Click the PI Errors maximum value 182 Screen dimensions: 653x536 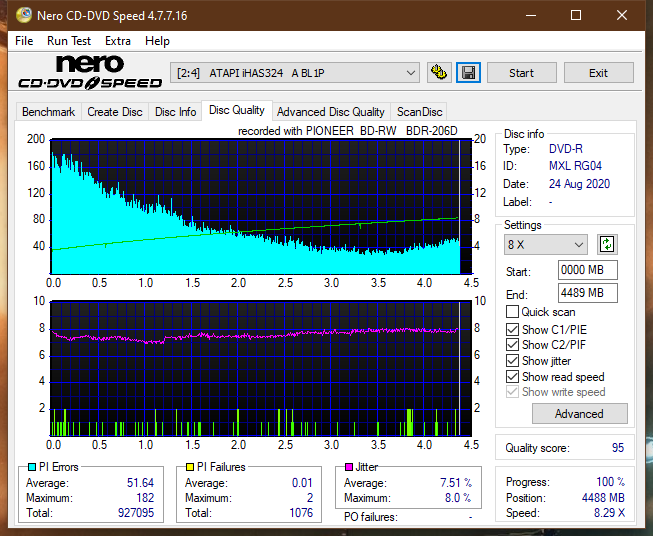145,498
